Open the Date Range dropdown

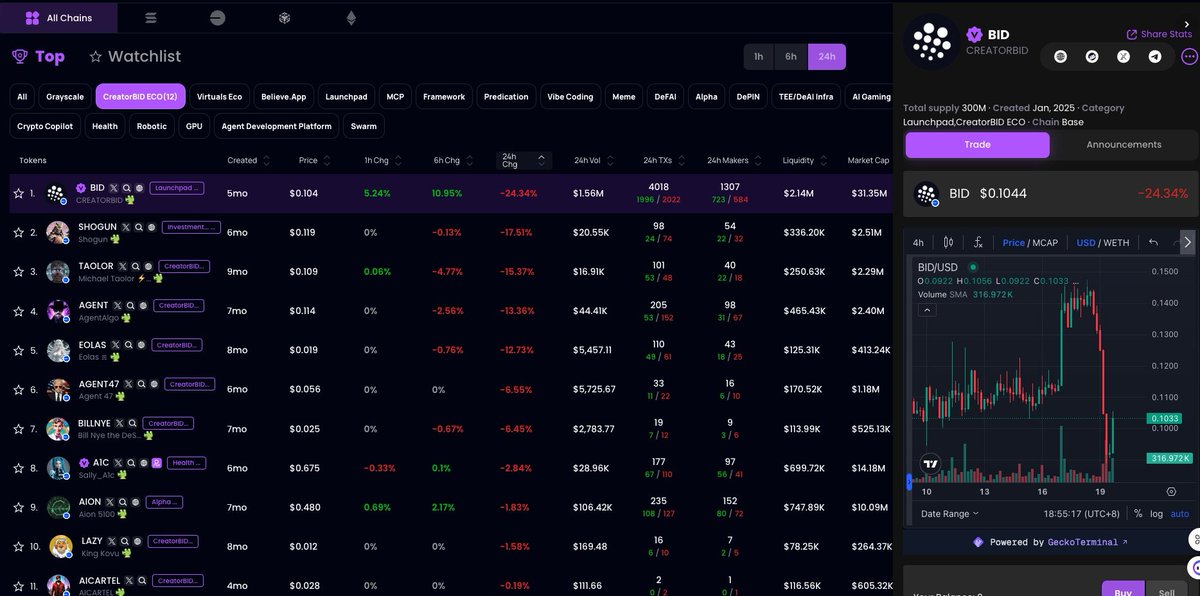[x=950, y=514]
